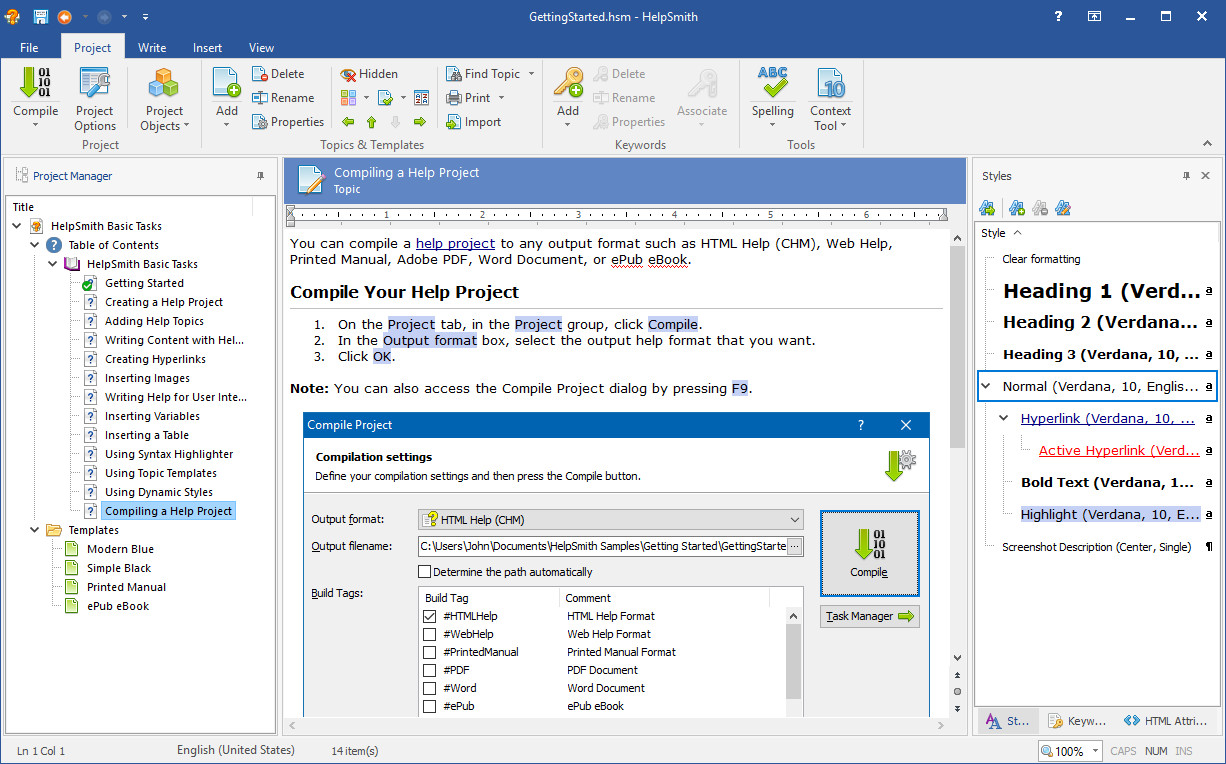
Task: Apply the Heading 1 style
Action: [x=1101, y=291]
